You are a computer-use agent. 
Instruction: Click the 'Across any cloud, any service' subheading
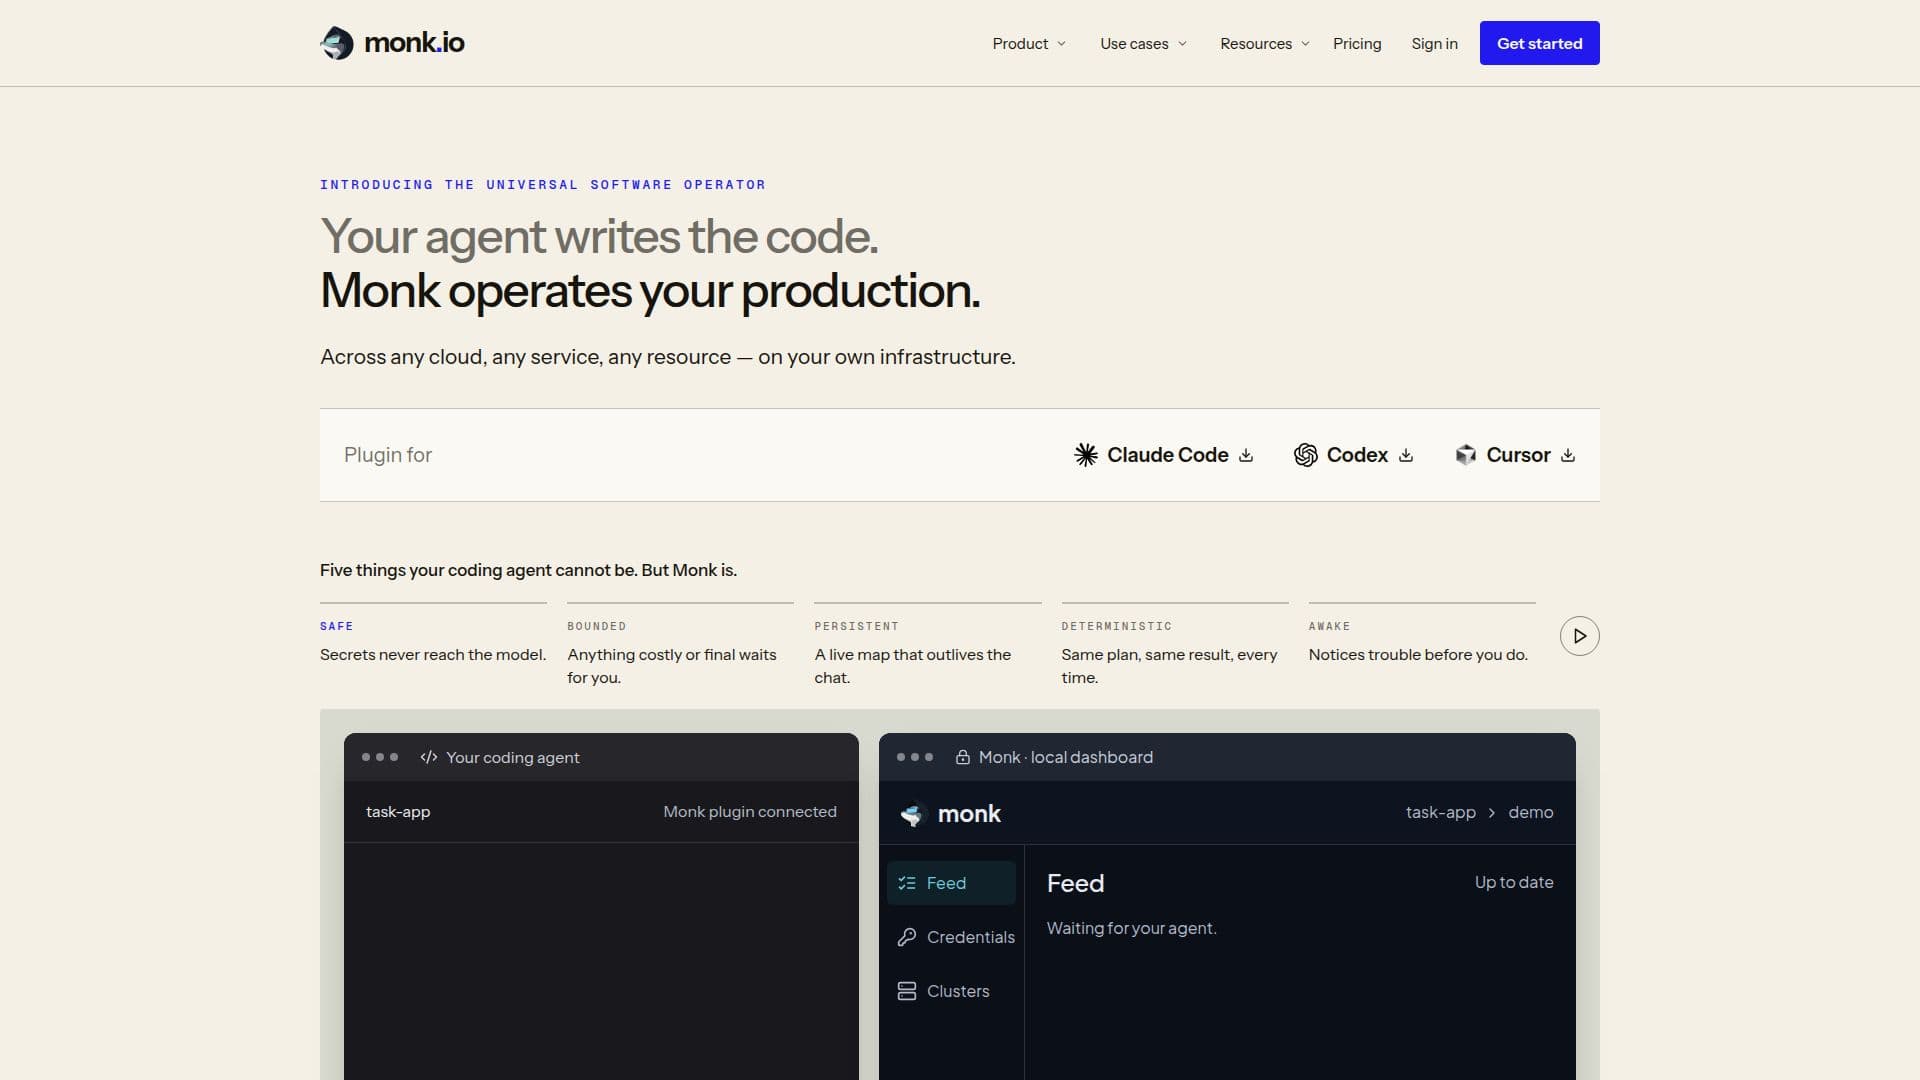click(x=668, y=357)
